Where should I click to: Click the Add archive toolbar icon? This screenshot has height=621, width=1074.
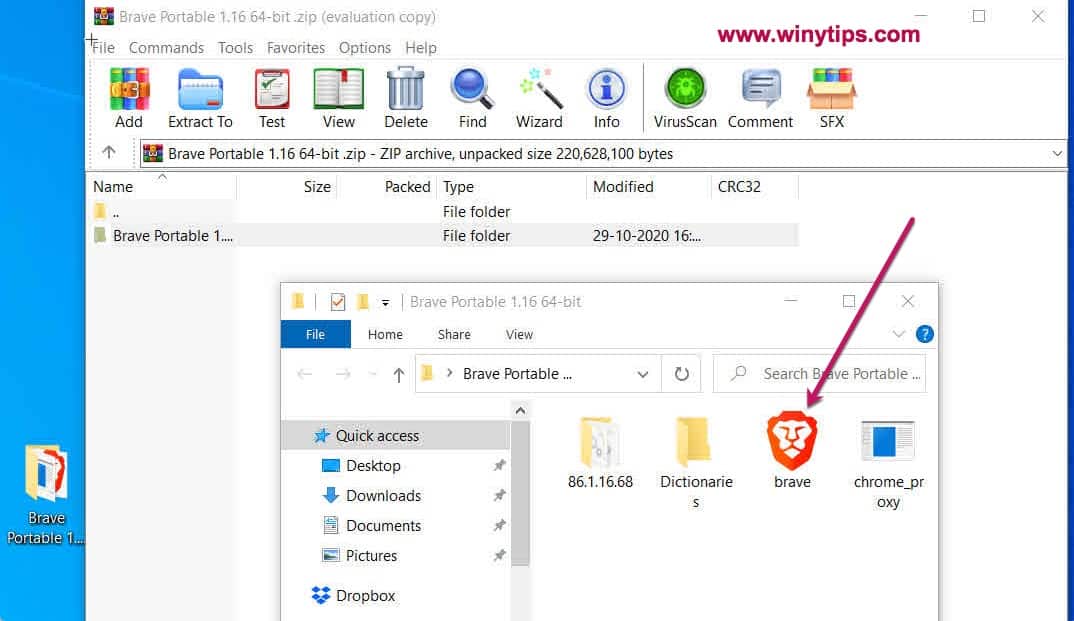tap(129, 98)
